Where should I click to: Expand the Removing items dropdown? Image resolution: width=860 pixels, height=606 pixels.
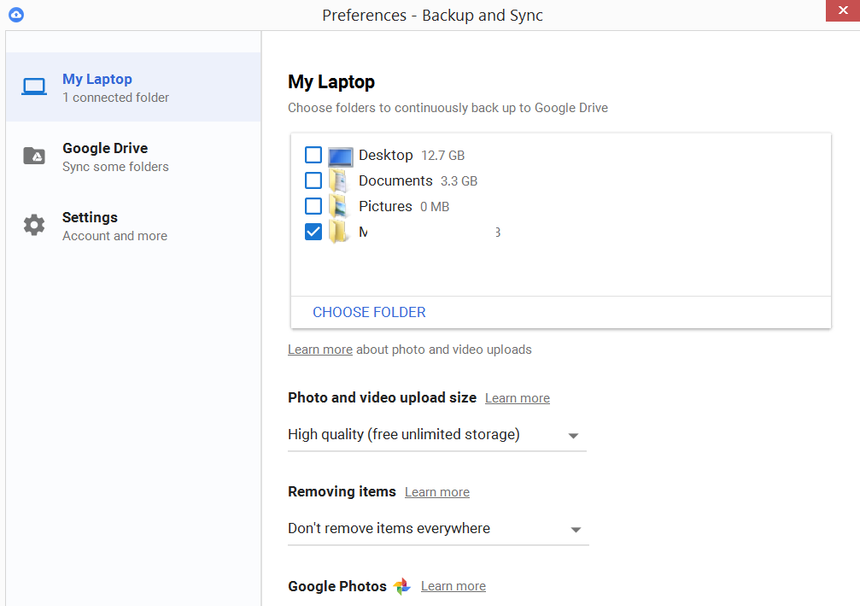437,529
